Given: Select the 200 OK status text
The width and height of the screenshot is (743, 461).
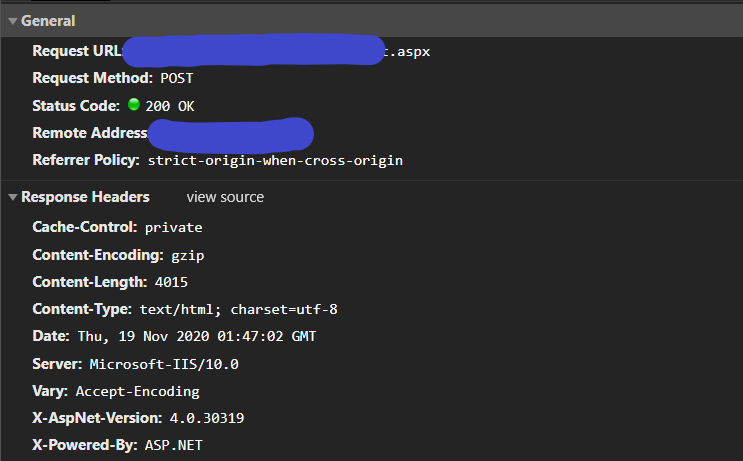Looking at the screenshot, I should tap(170, 105).
